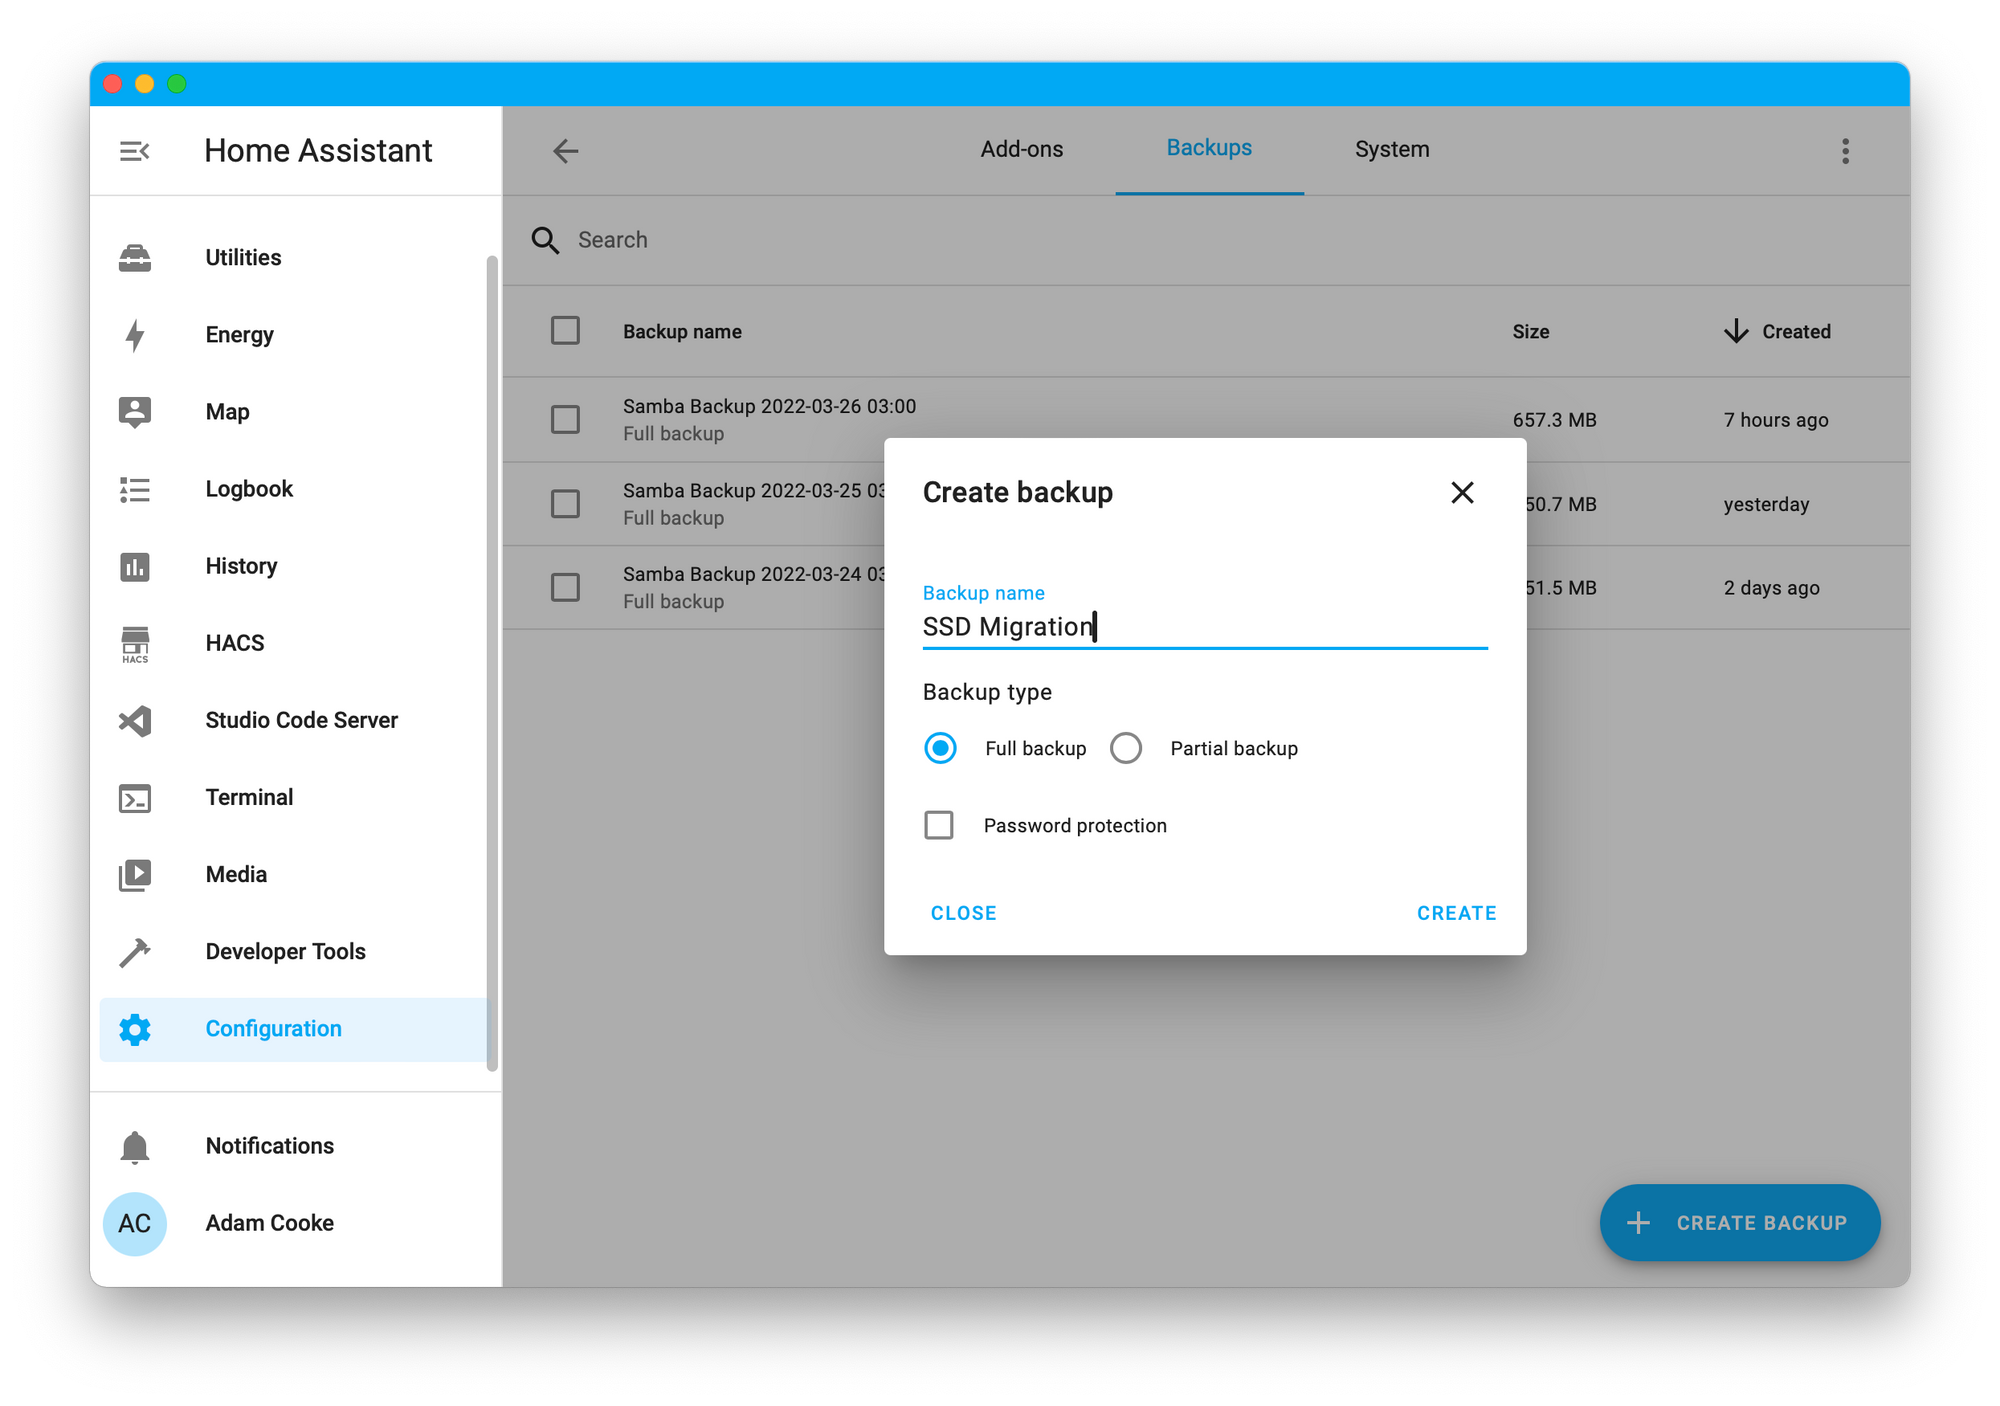
Task: Click the 'yesterday' created cell
Action: [x=1766, y=504]
